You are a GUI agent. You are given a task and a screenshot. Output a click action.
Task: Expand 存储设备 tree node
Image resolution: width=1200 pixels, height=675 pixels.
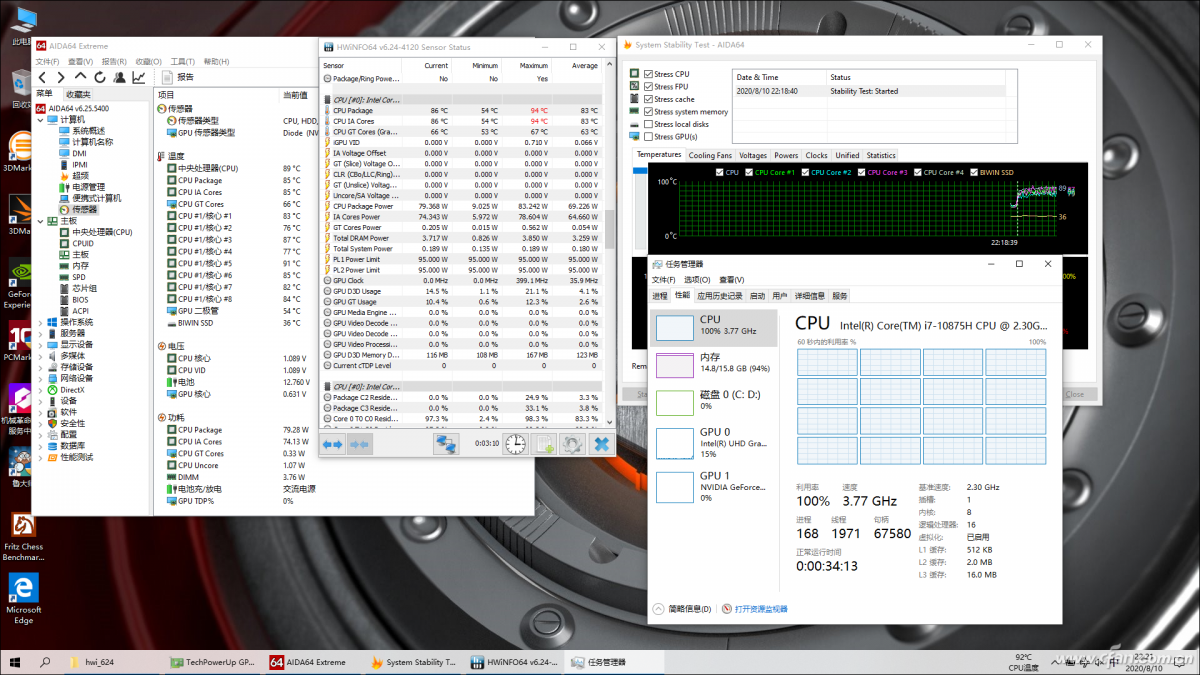41,367
